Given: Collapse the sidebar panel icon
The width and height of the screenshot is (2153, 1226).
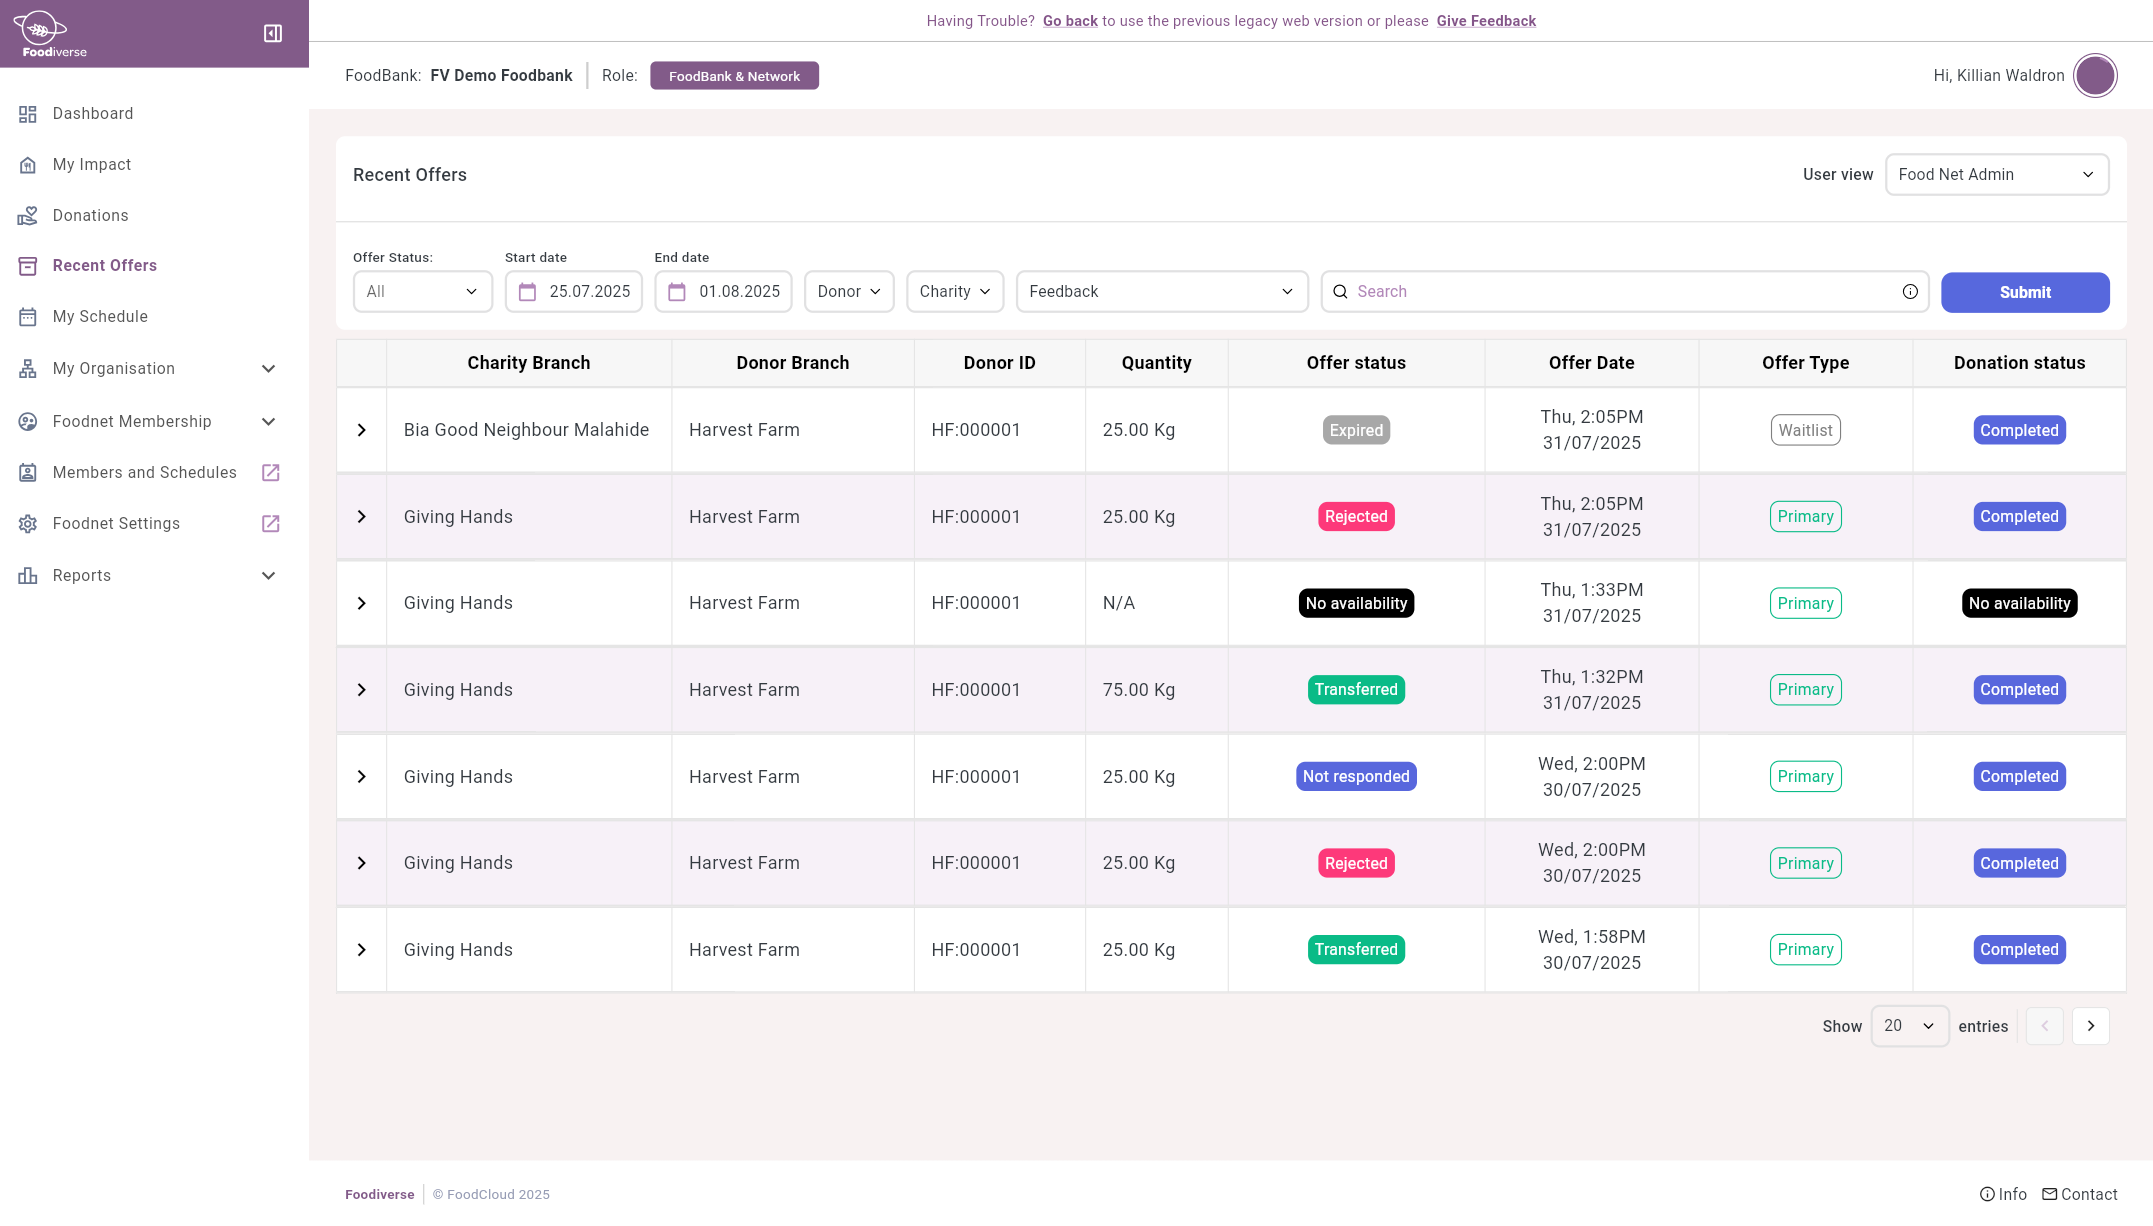Looking at the screenshot, I should coord(273,34).
